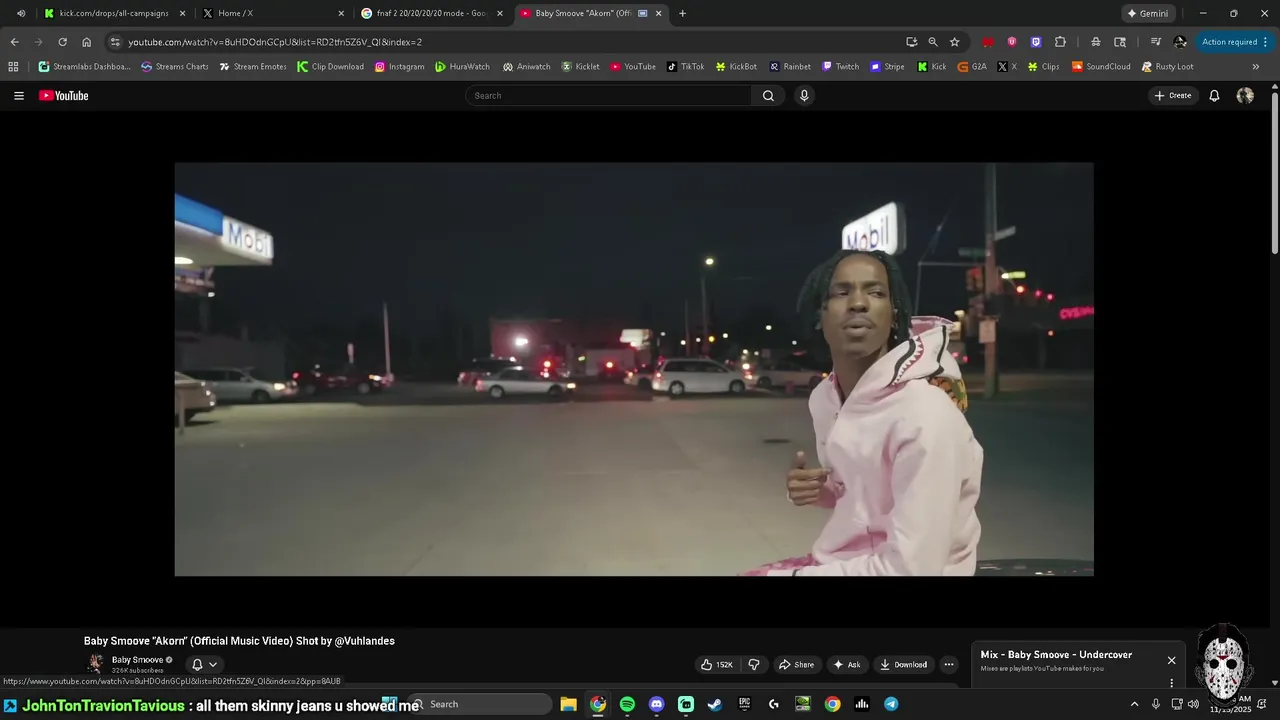Open the YouTube guide hamburger menu

(19, 96)
